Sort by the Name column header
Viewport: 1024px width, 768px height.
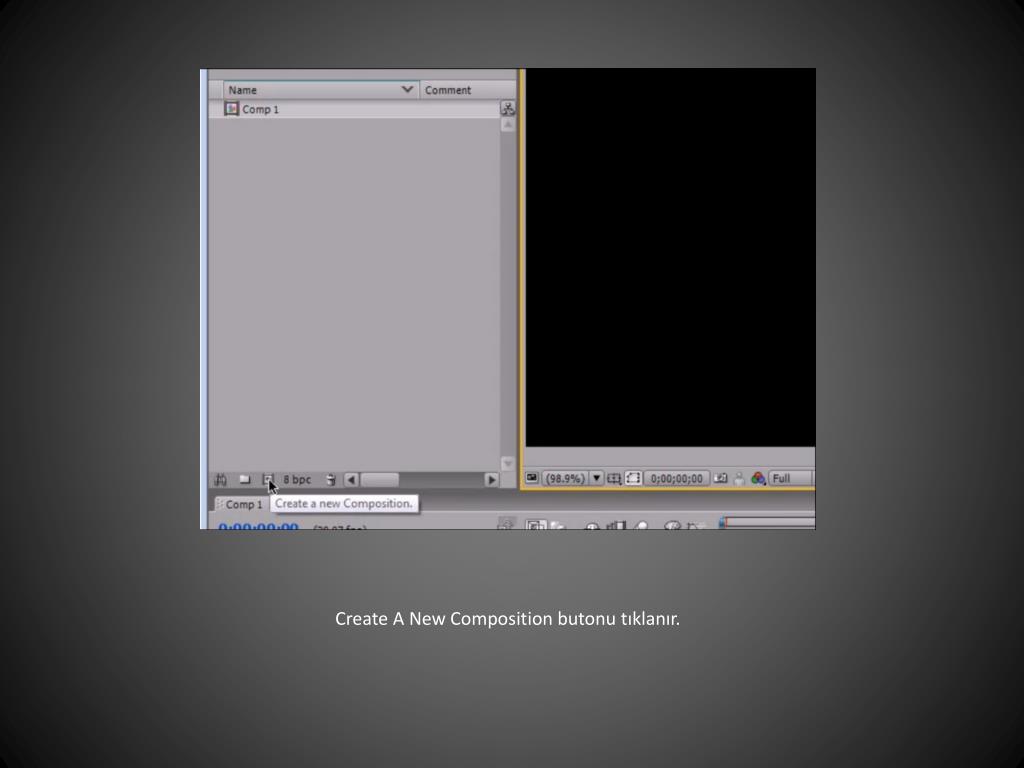[x=321, y=90]
